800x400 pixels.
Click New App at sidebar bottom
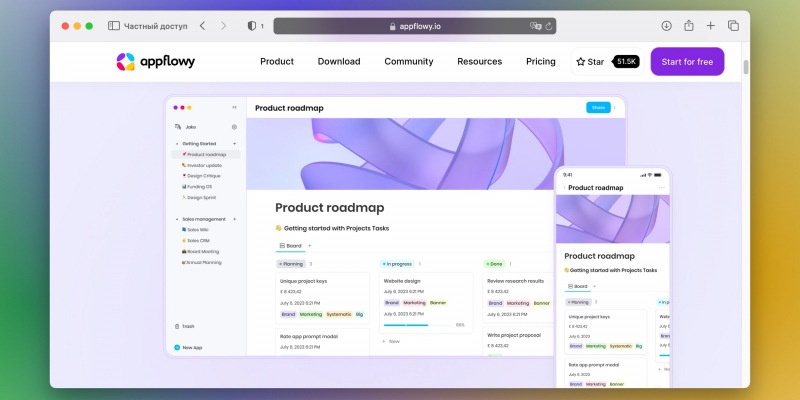188,347
